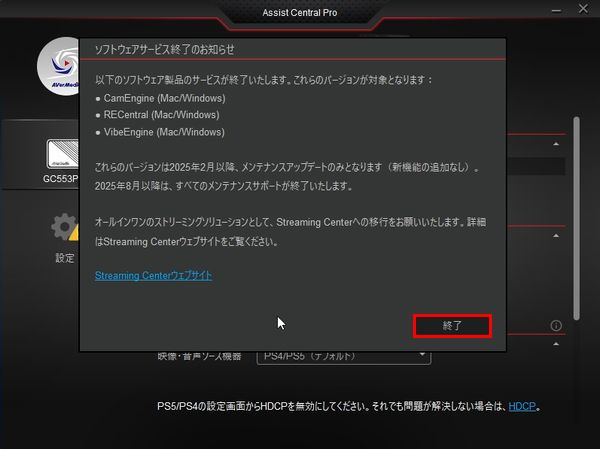This screenshot has width=600, height=449.
Task: Click the ソフトウェアサービス終了のお知らせ dialog title
Action: tap(165, 49)
